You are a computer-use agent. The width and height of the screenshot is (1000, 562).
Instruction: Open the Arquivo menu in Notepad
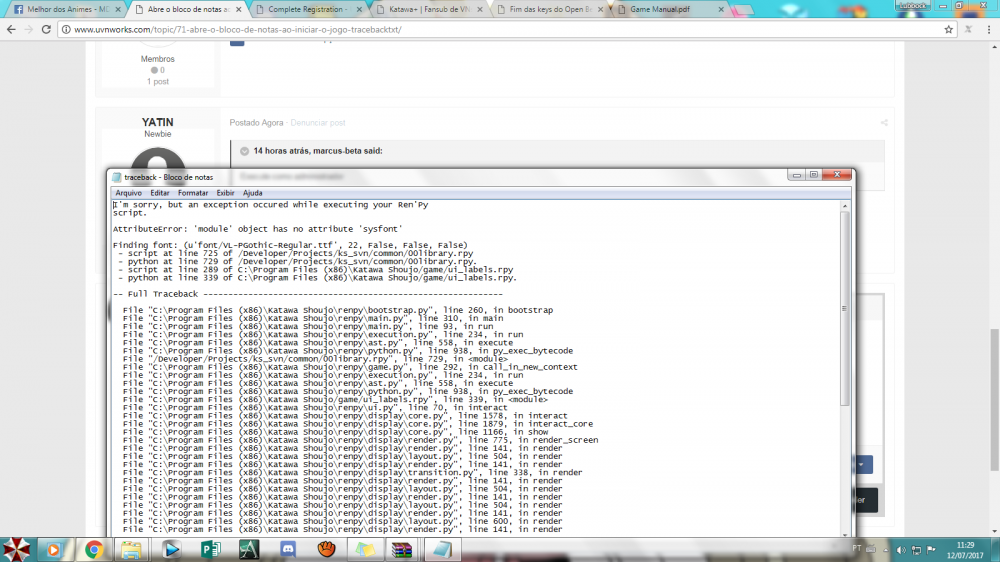(128, 193)
